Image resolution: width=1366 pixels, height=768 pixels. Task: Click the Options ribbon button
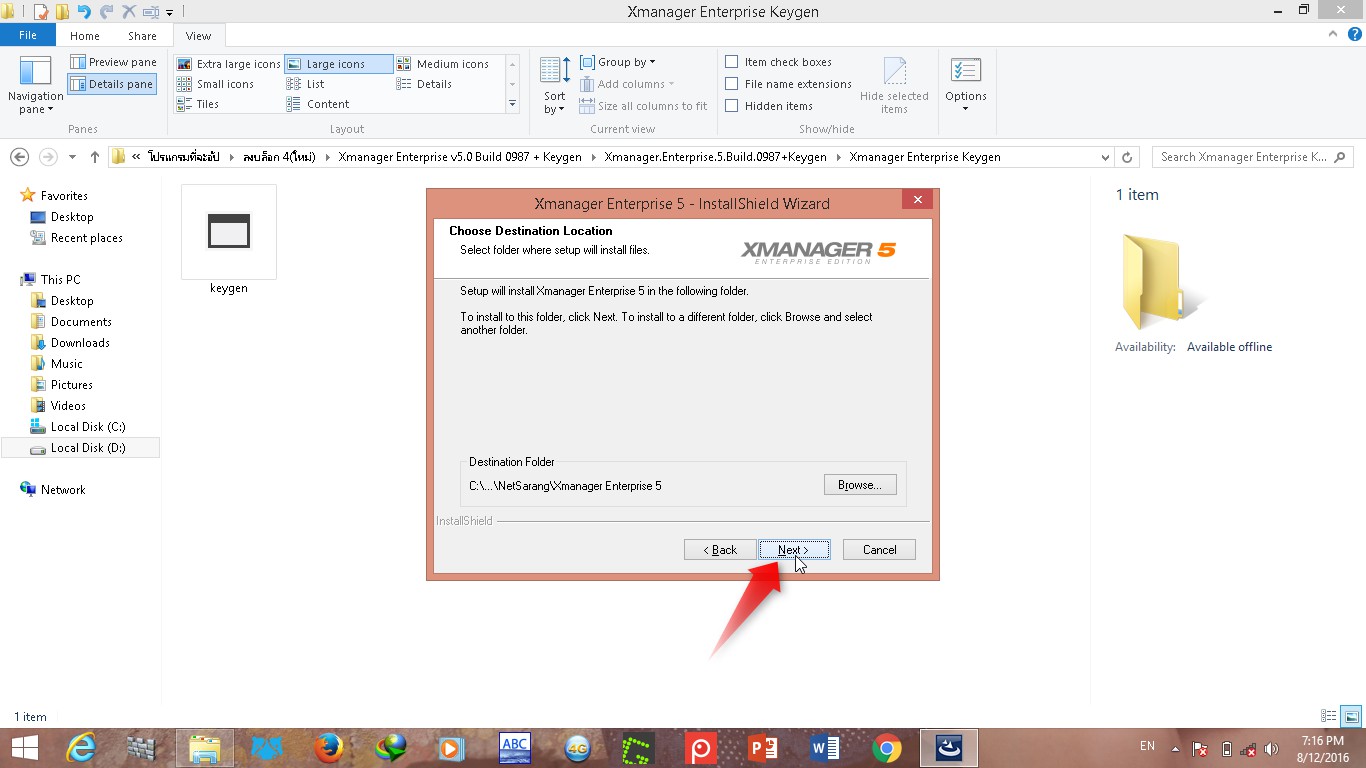pos(966,85)
